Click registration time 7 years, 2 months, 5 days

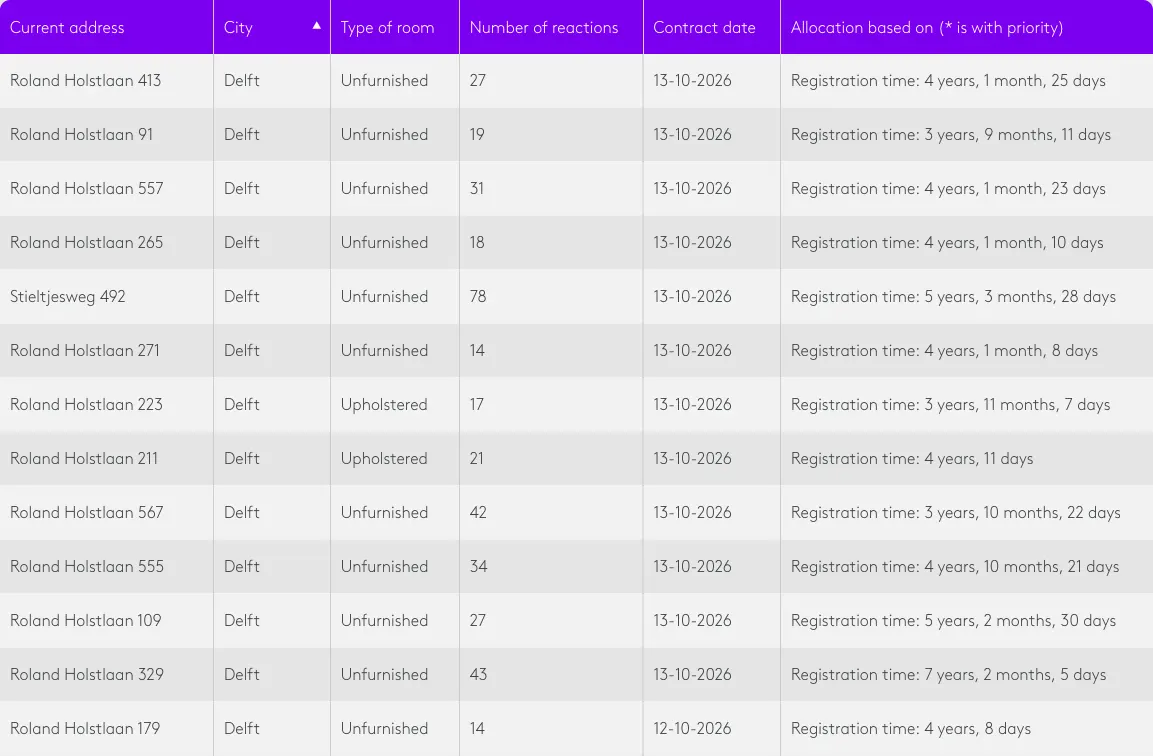pos(948,674)
